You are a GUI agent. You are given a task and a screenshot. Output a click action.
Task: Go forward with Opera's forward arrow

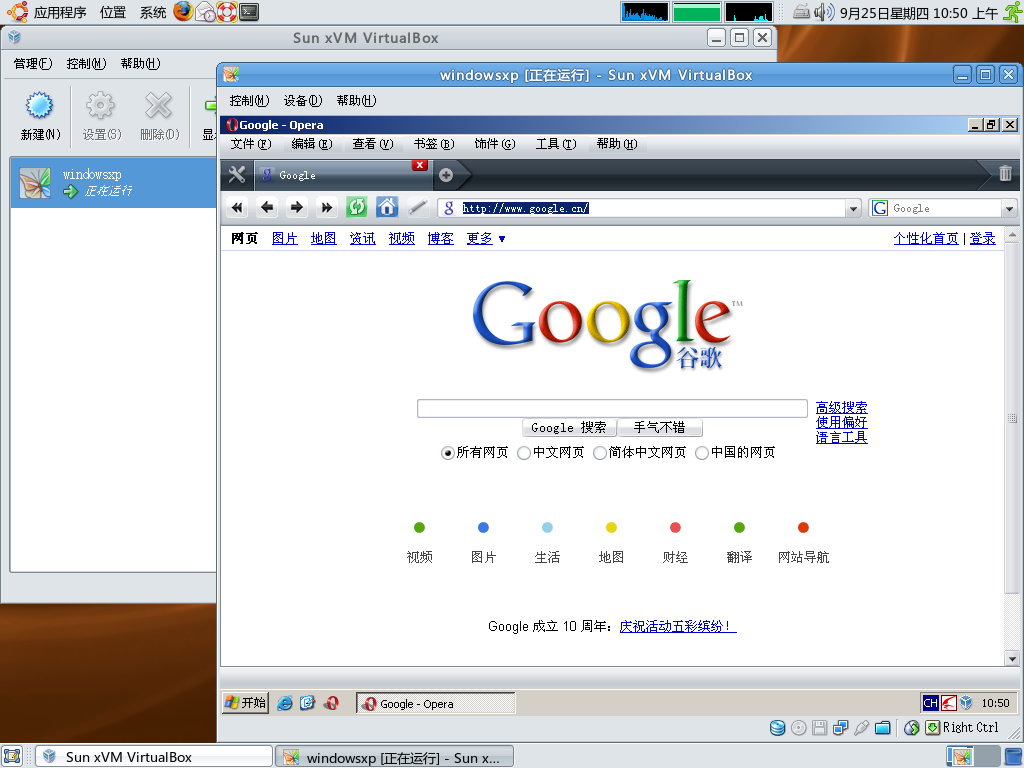tap(296, 208)
